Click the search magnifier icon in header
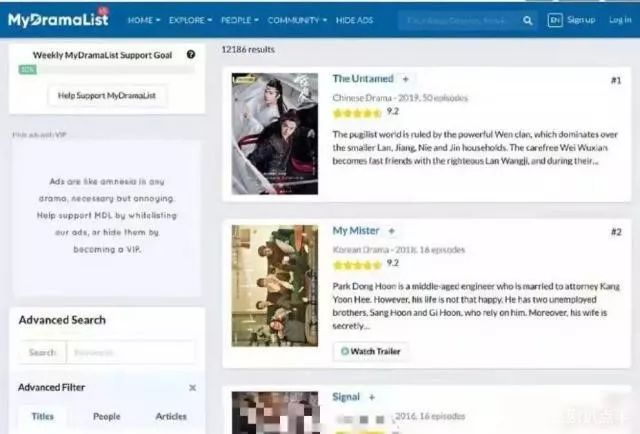Viewport: 640px width, 434px height. pos(527,20)
